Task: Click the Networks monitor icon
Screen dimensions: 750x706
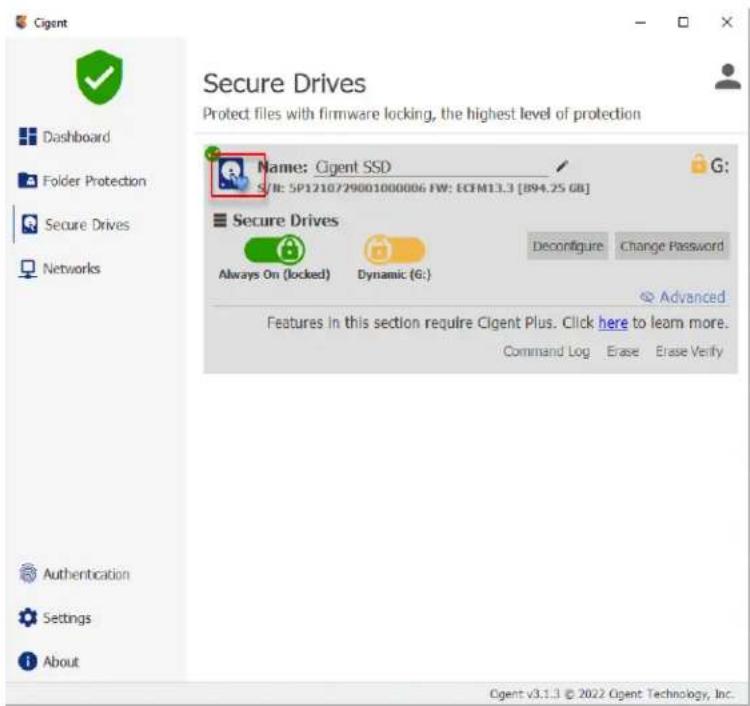Action: 27,268
